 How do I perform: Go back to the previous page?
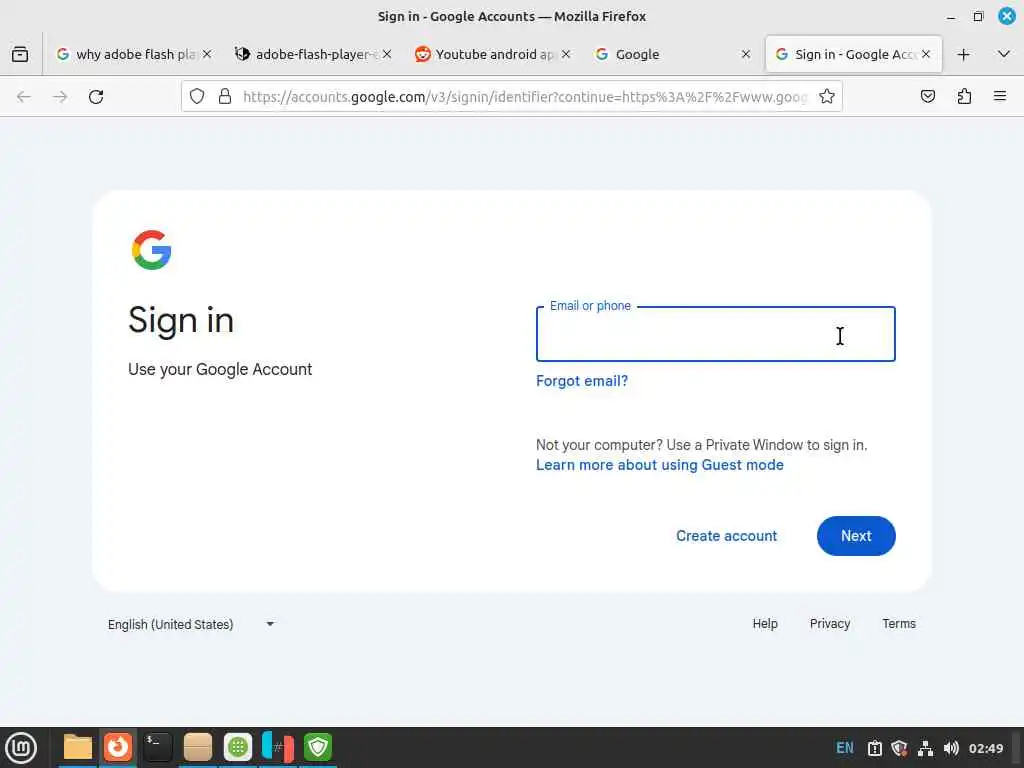(x=24, y=97)
